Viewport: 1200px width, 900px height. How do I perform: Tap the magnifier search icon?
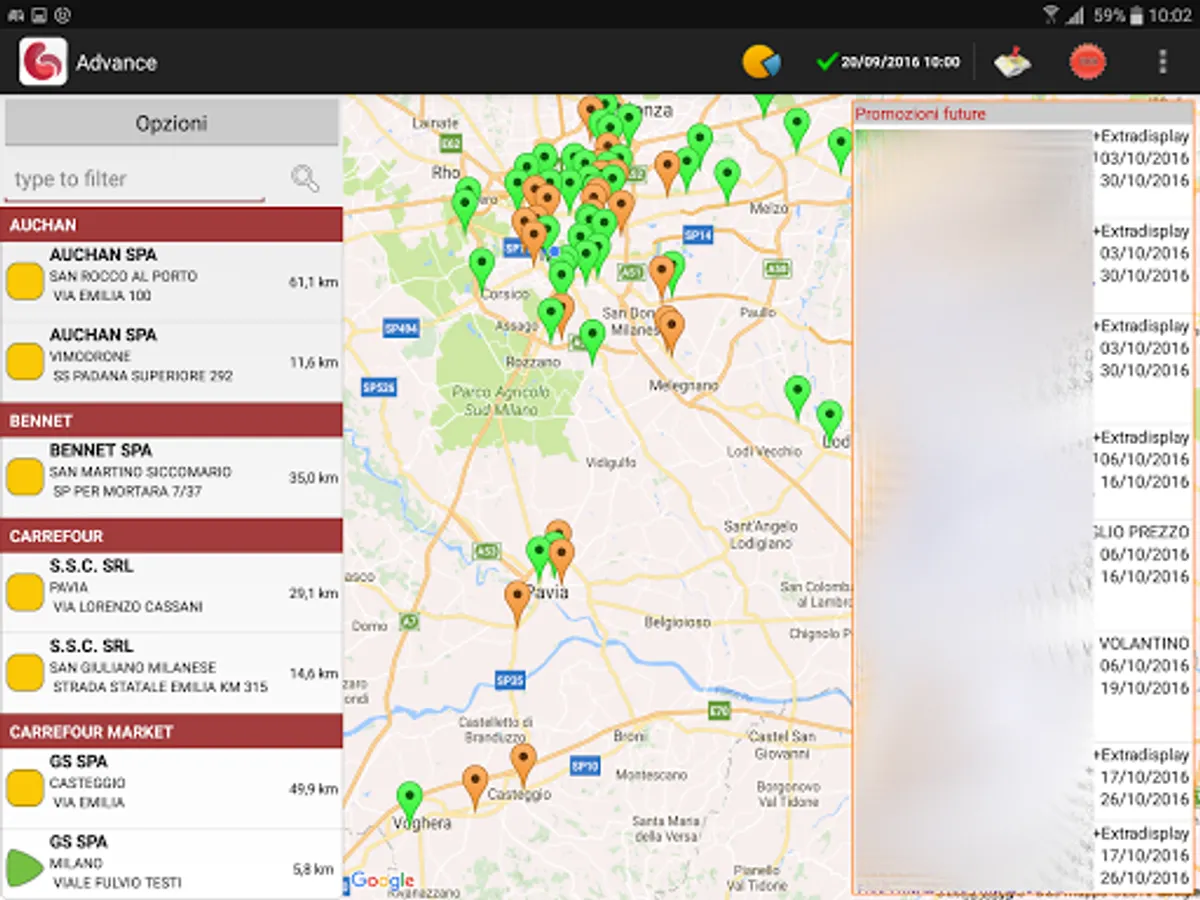305,179
